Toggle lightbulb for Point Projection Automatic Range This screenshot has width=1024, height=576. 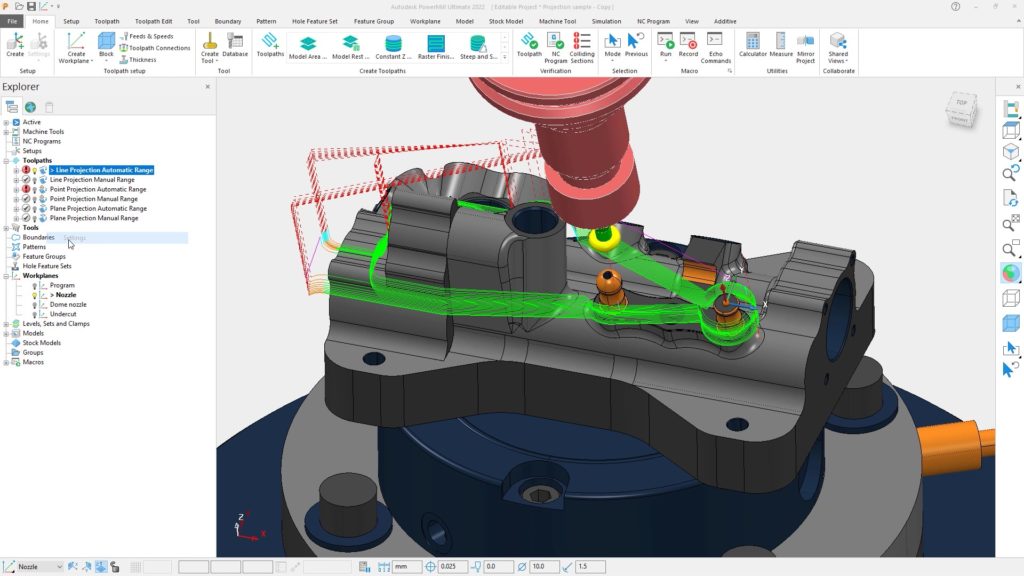point(35,189)
